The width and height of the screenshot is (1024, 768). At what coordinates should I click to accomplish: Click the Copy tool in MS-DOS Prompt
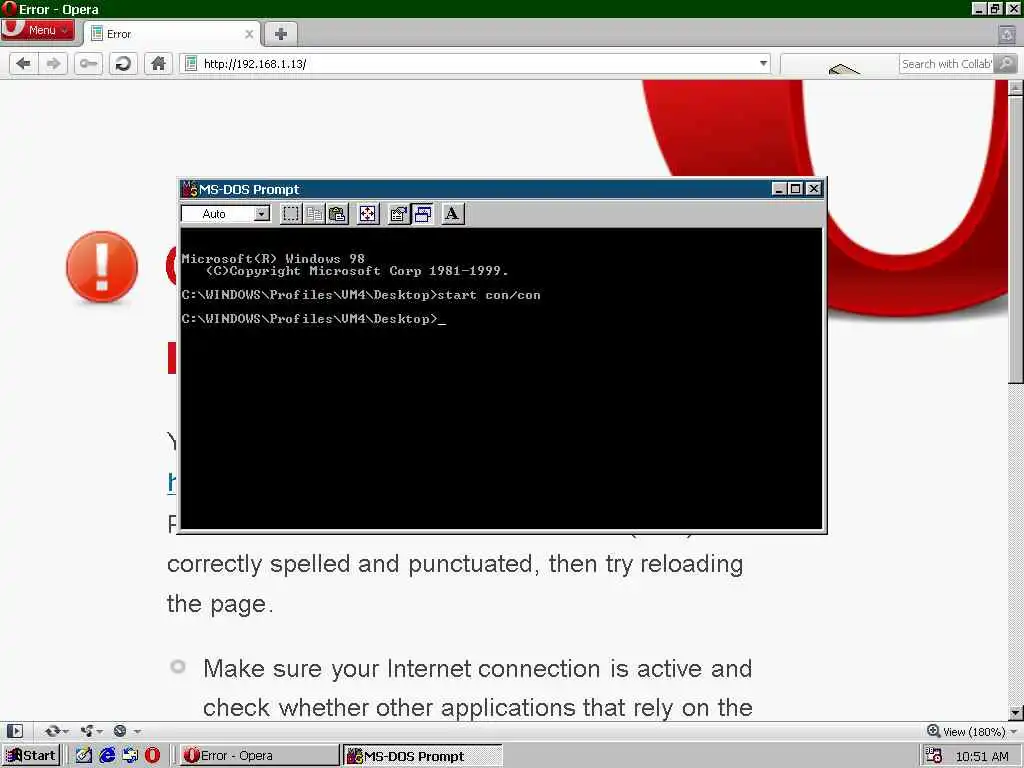point(314,214)
